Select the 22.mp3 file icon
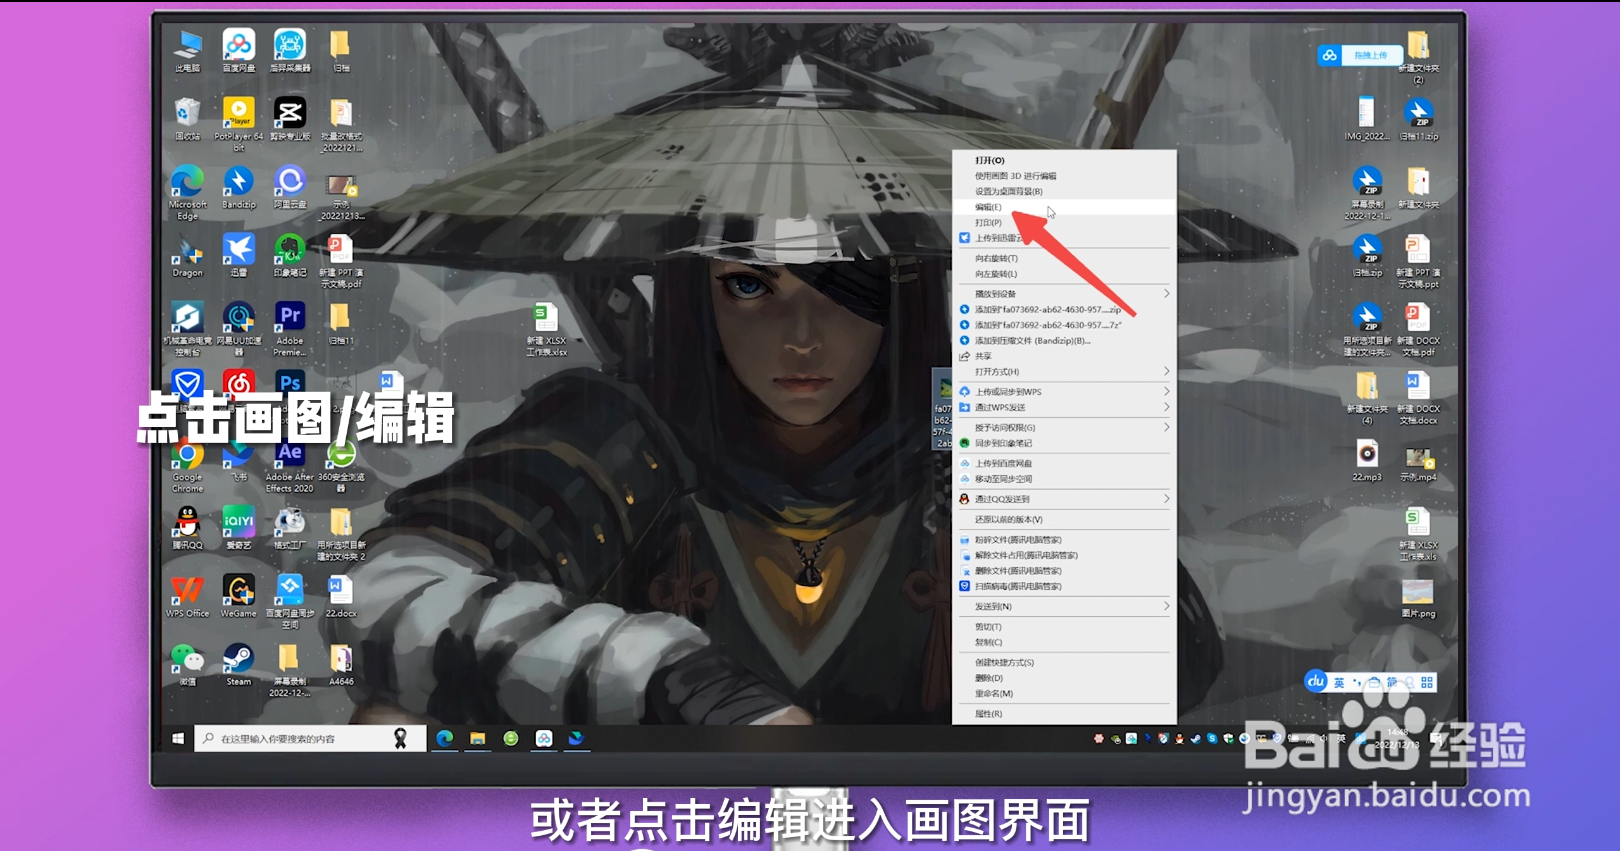 1367,460
